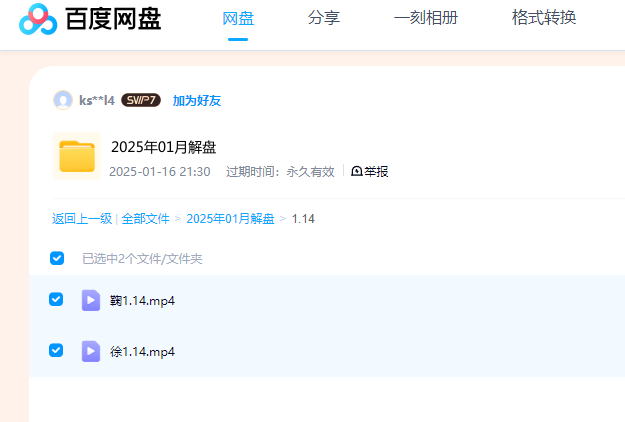Go to the 格式转换 tab

coord(544,18)
